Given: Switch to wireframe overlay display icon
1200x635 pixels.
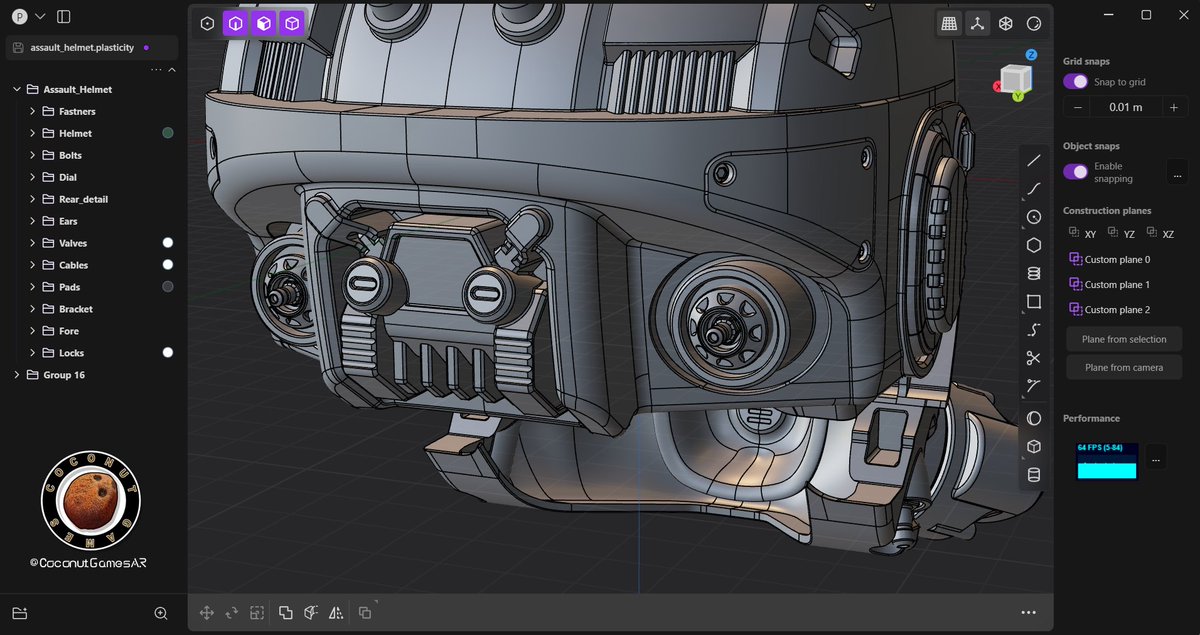Looking at the screenshot, I should 1006,22.
